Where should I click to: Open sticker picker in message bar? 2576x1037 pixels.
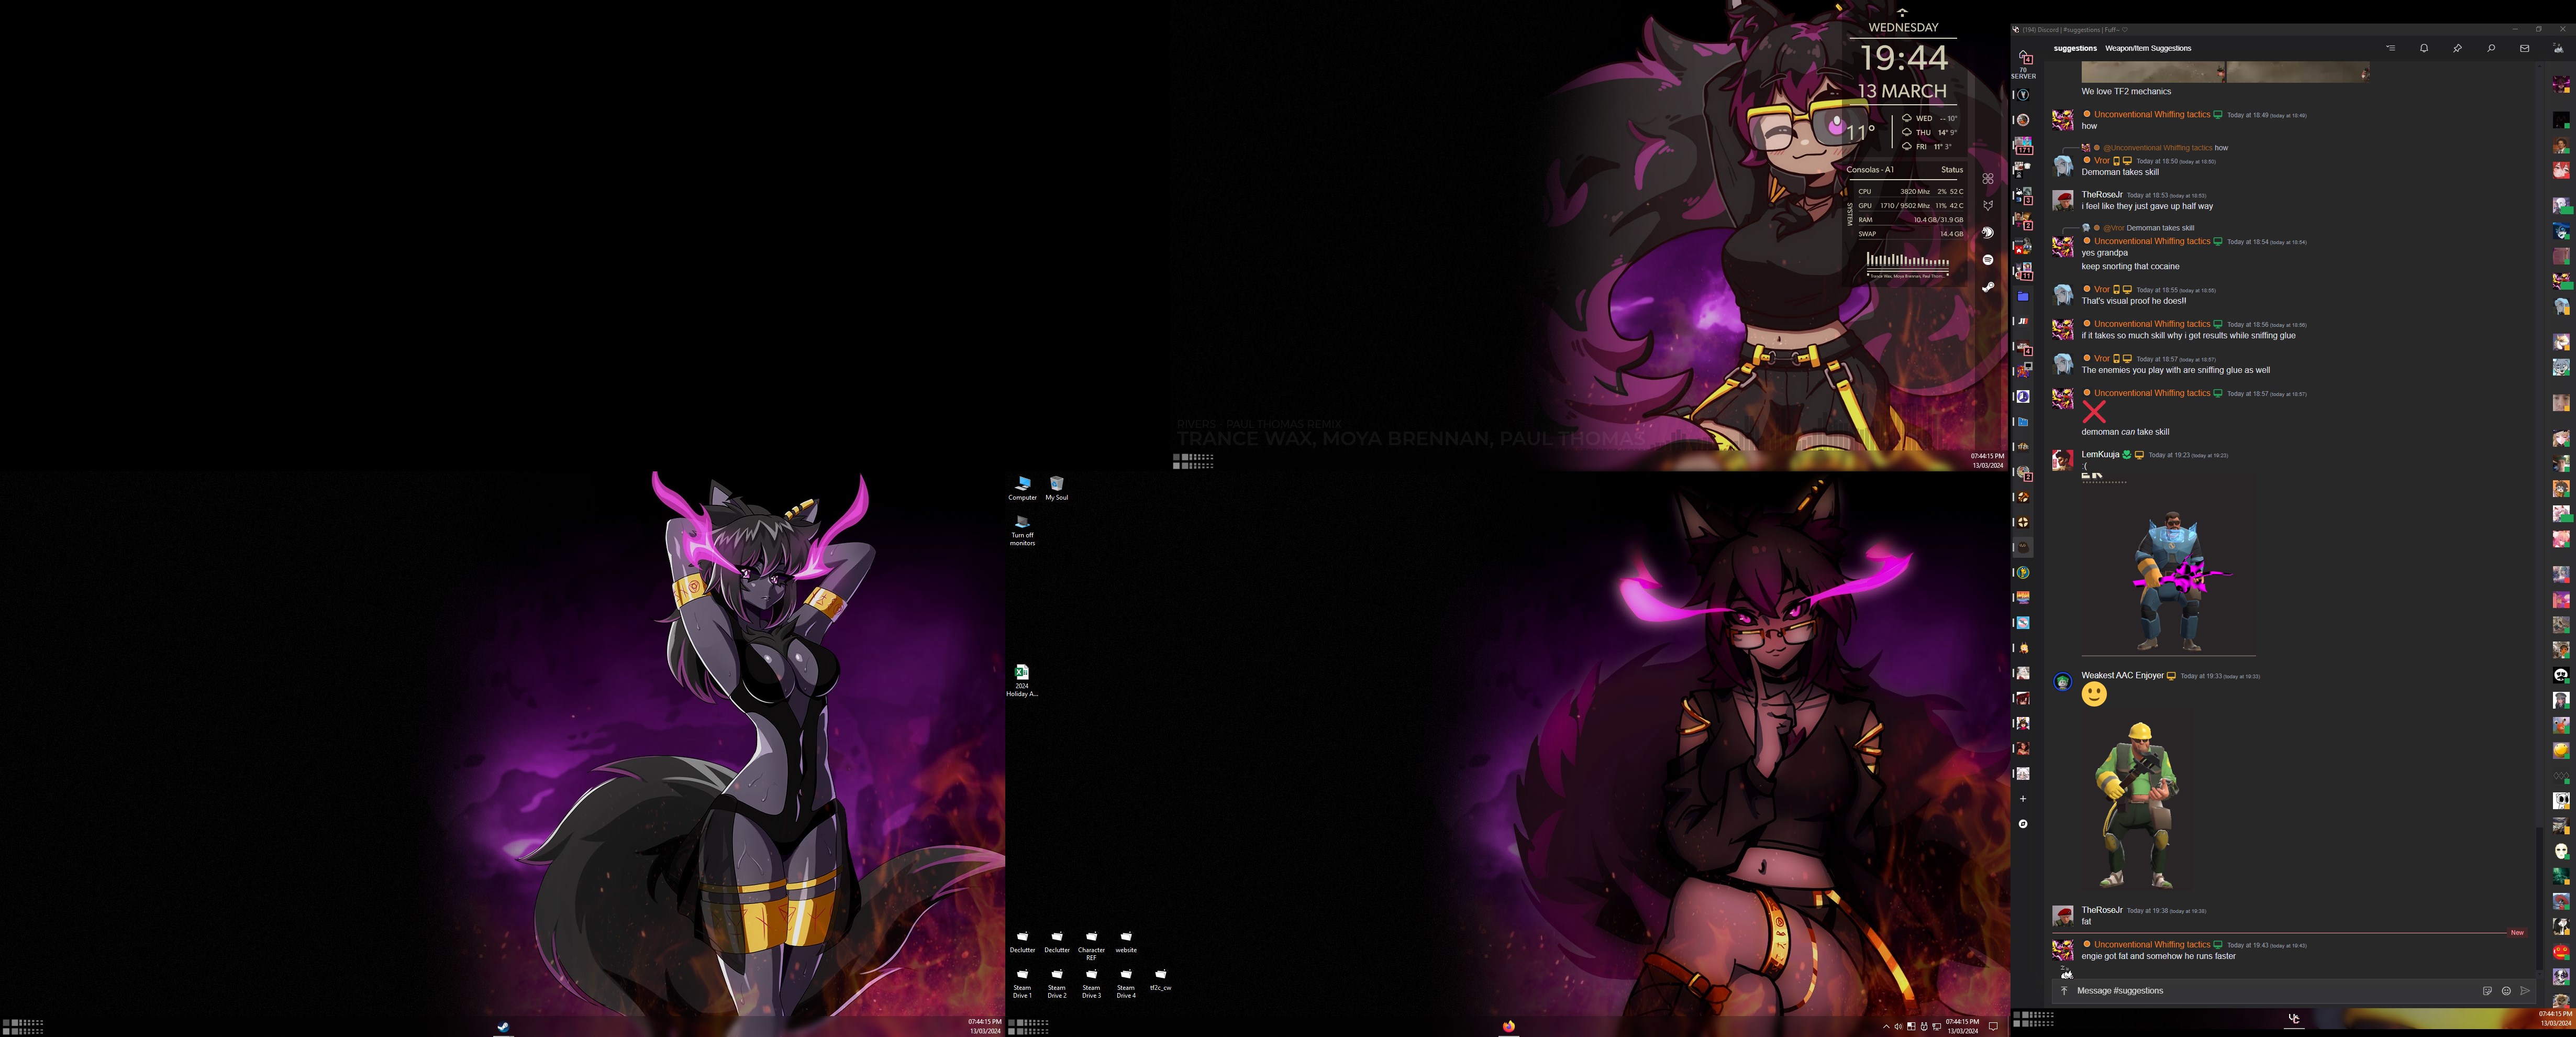point(2487,991)
